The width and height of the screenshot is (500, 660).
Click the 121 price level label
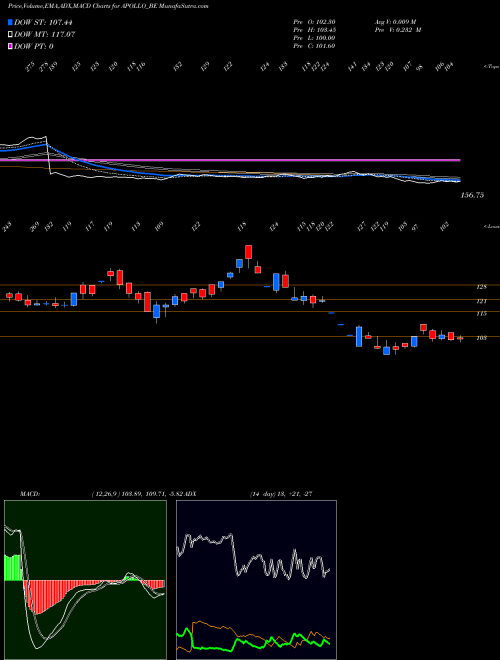coord(481,301)
